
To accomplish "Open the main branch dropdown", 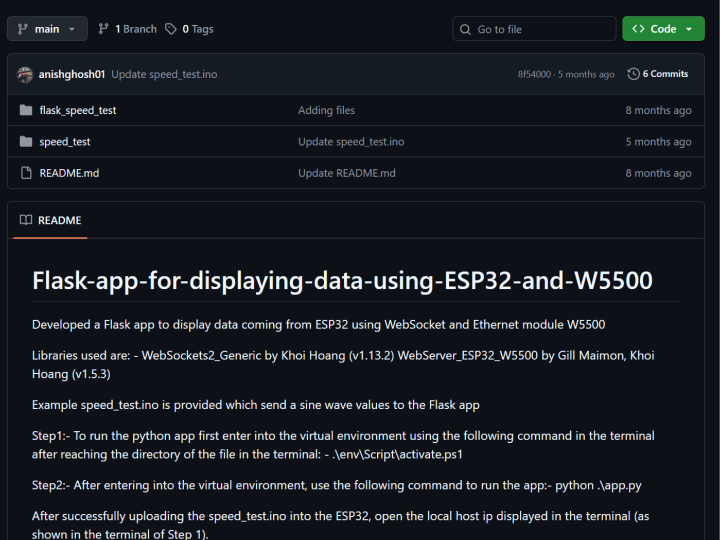I will 47,29.
